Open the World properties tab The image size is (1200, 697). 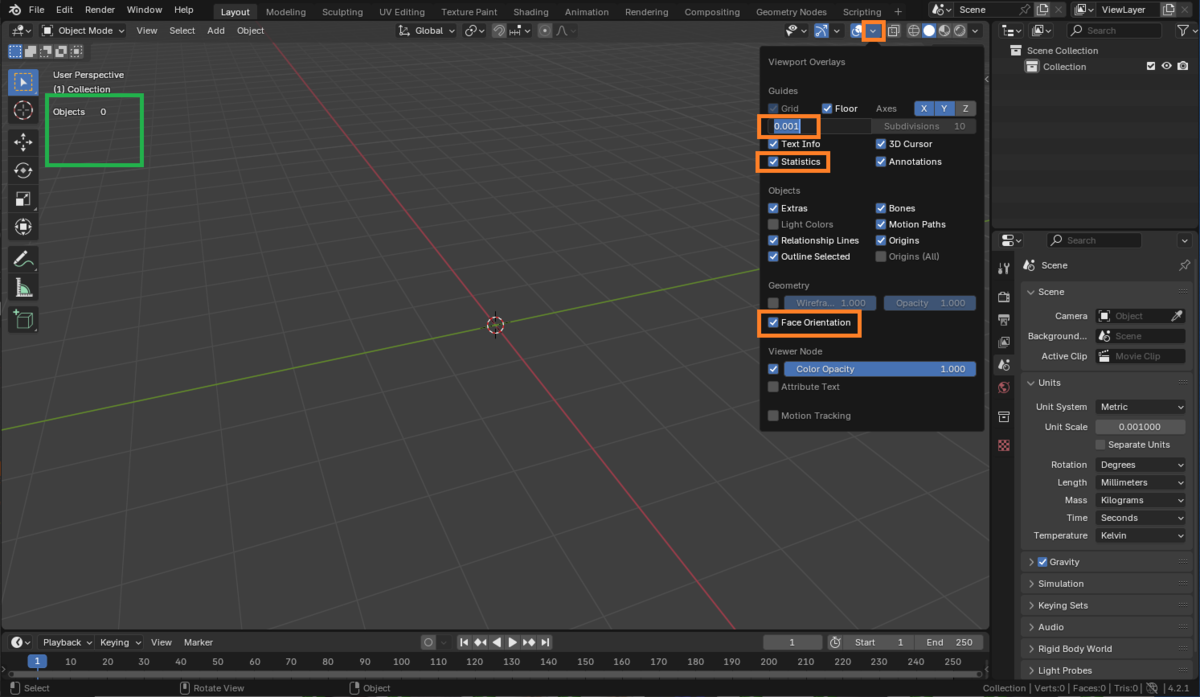pyautogui.click(x=1004, y=389)
